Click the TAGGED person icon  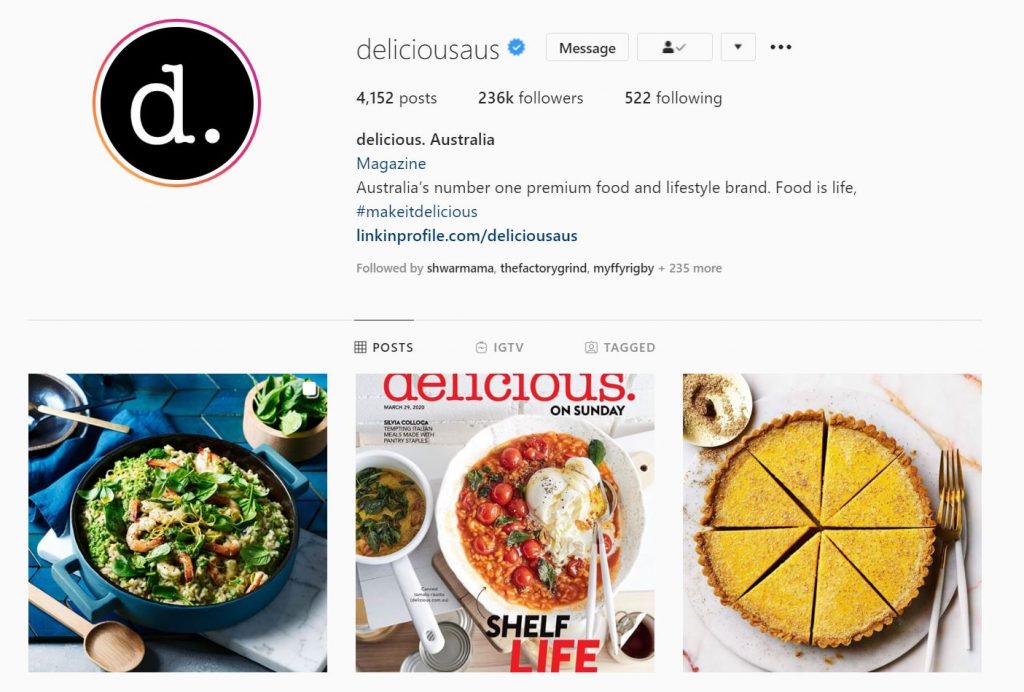coord(591,347)
